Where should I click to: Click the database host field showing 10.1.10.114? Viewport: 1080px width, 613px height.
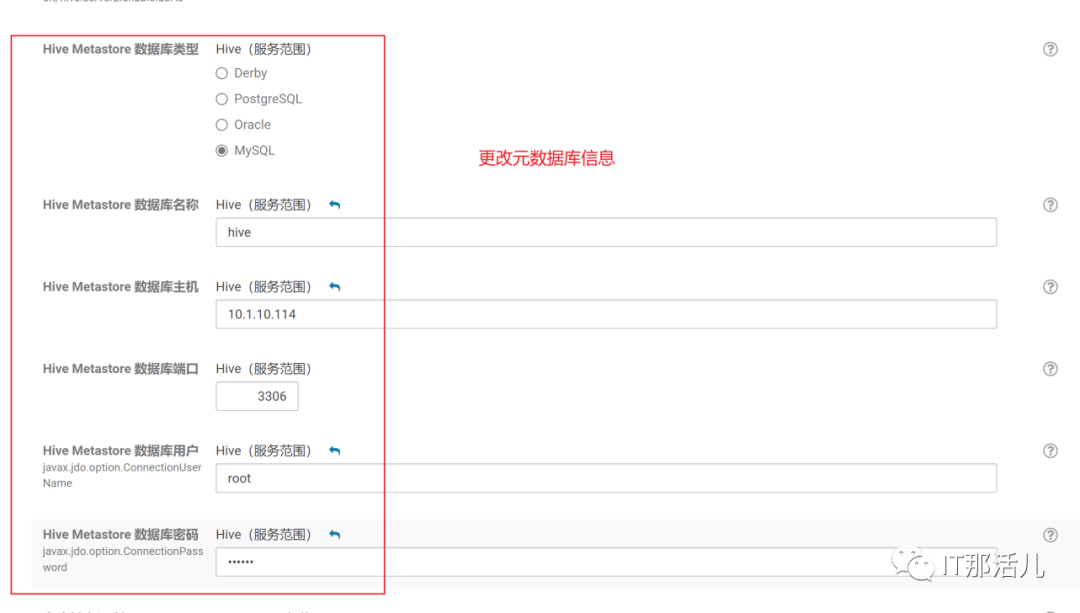point(606,314)
